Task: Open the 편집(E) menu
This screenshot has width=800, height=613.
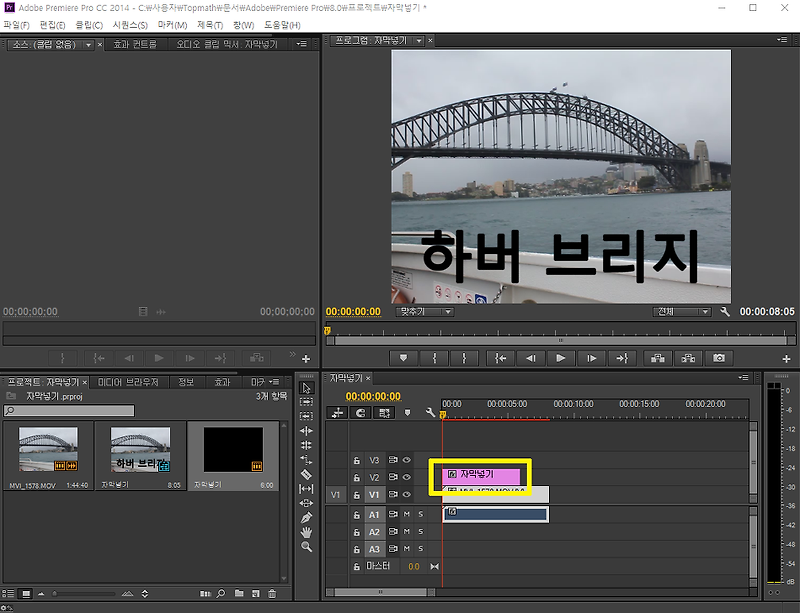Action: [x=52, y=25]
